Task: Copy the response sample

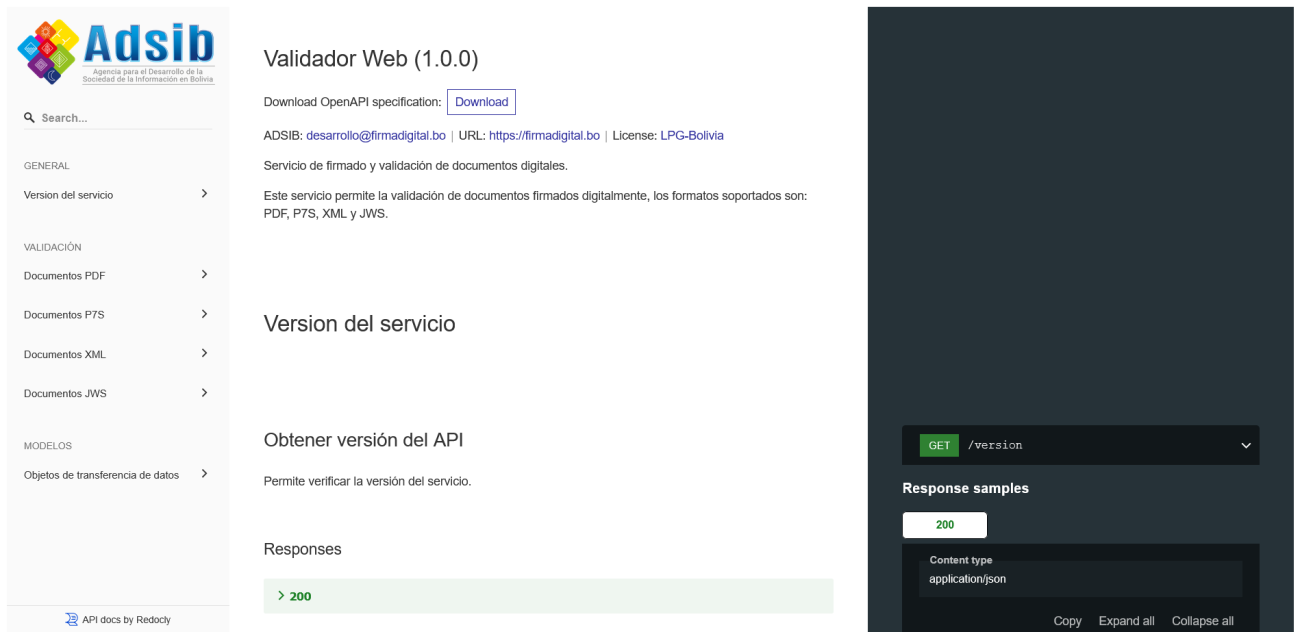Action: click(x=1067, y=621)
